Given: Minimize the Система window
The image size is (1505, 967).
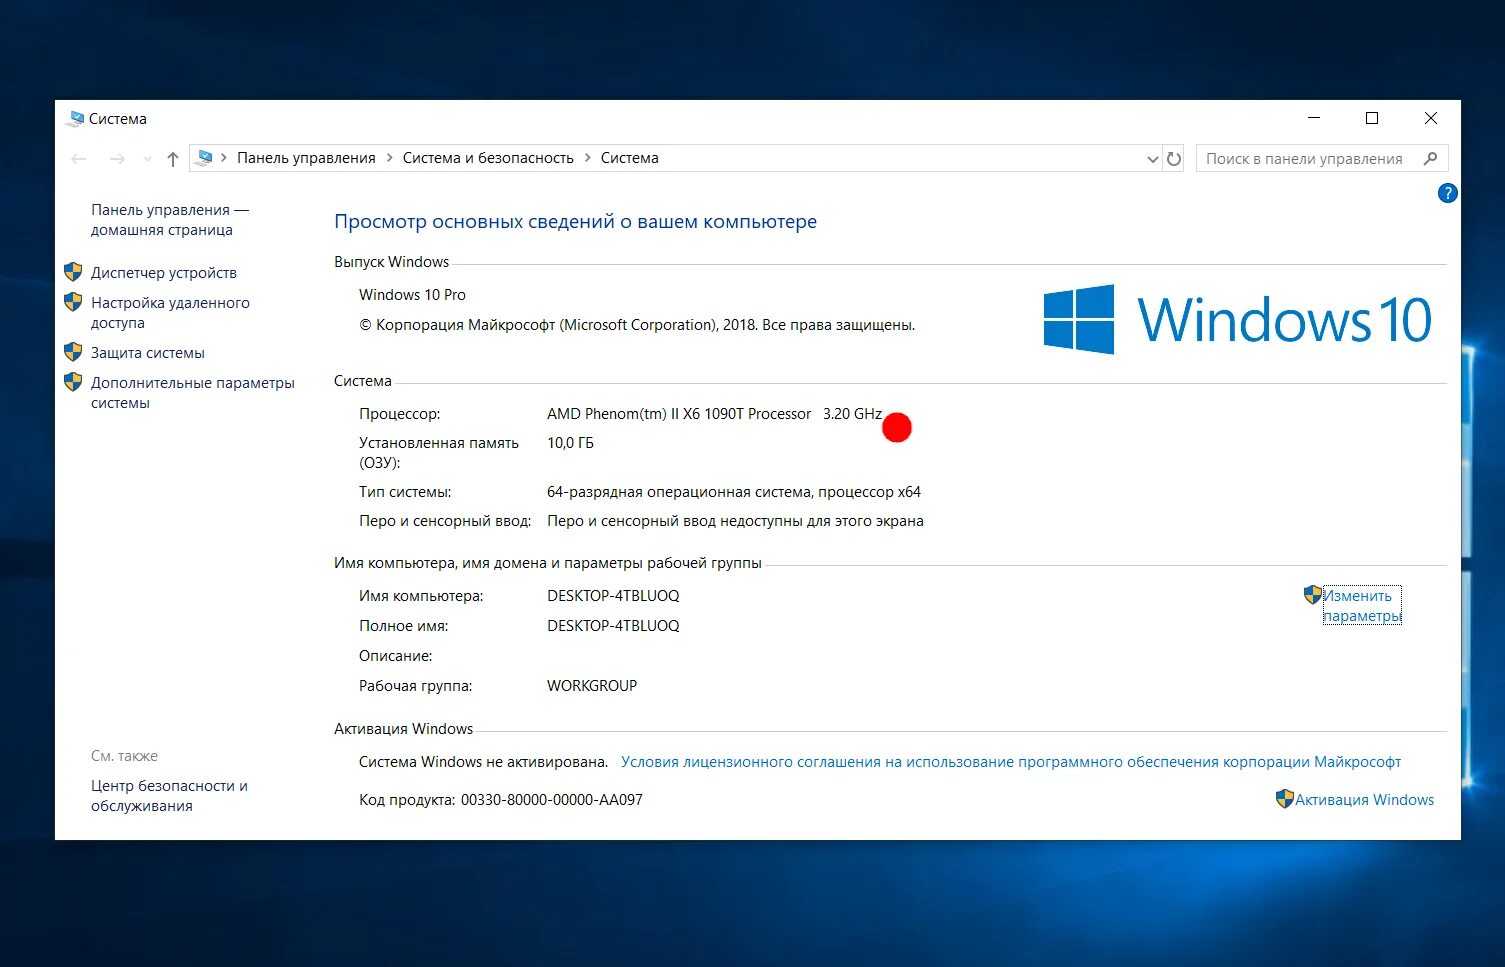Looking at the screenshot, I should (1314, 118).
